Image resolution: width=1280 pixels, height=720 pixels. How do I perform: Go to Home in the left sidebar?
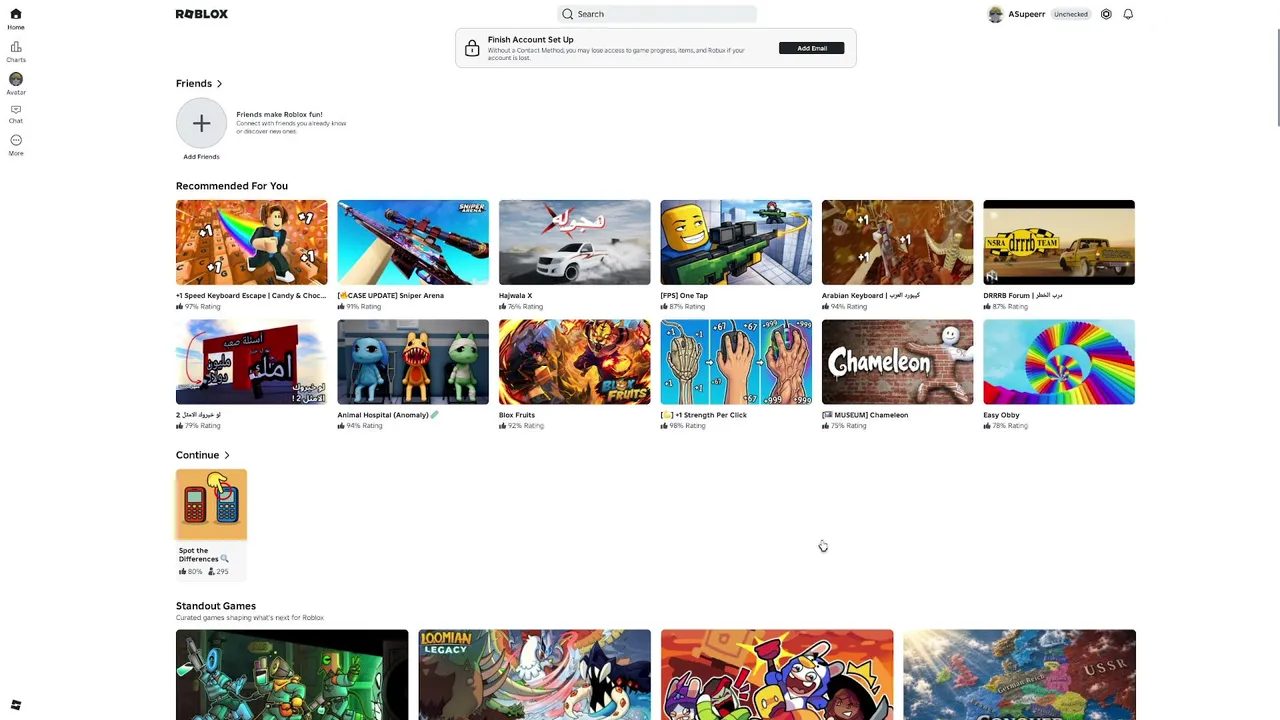16,19
